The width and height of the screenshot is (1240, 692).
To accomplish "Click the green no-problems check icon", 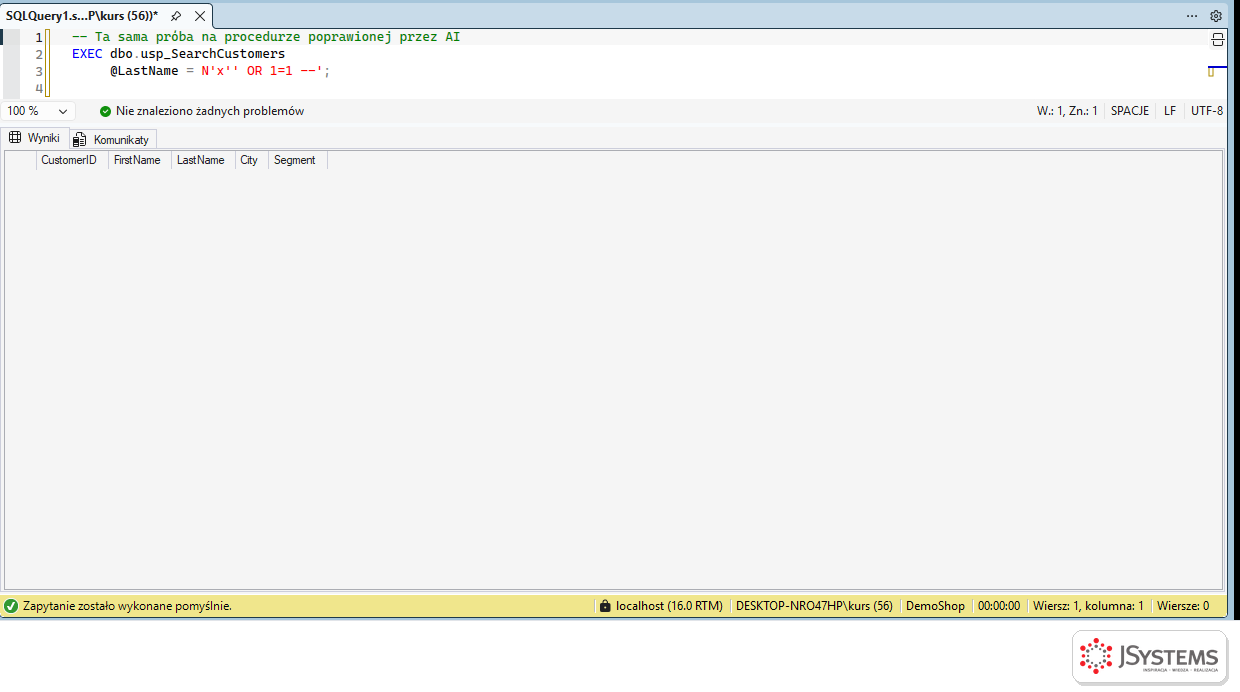I will (105, 111).
